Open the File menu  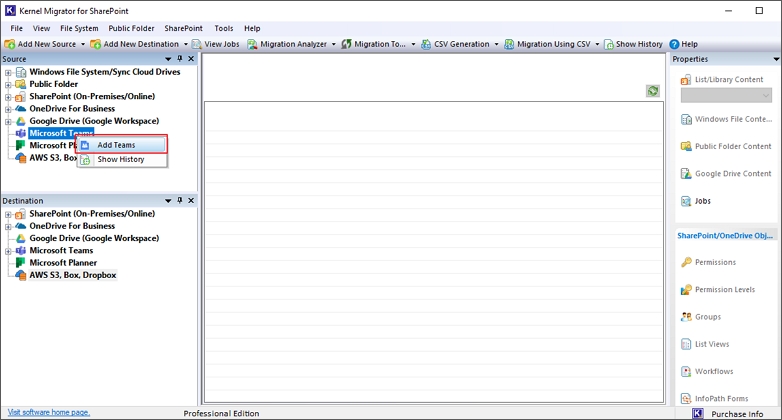16,28
